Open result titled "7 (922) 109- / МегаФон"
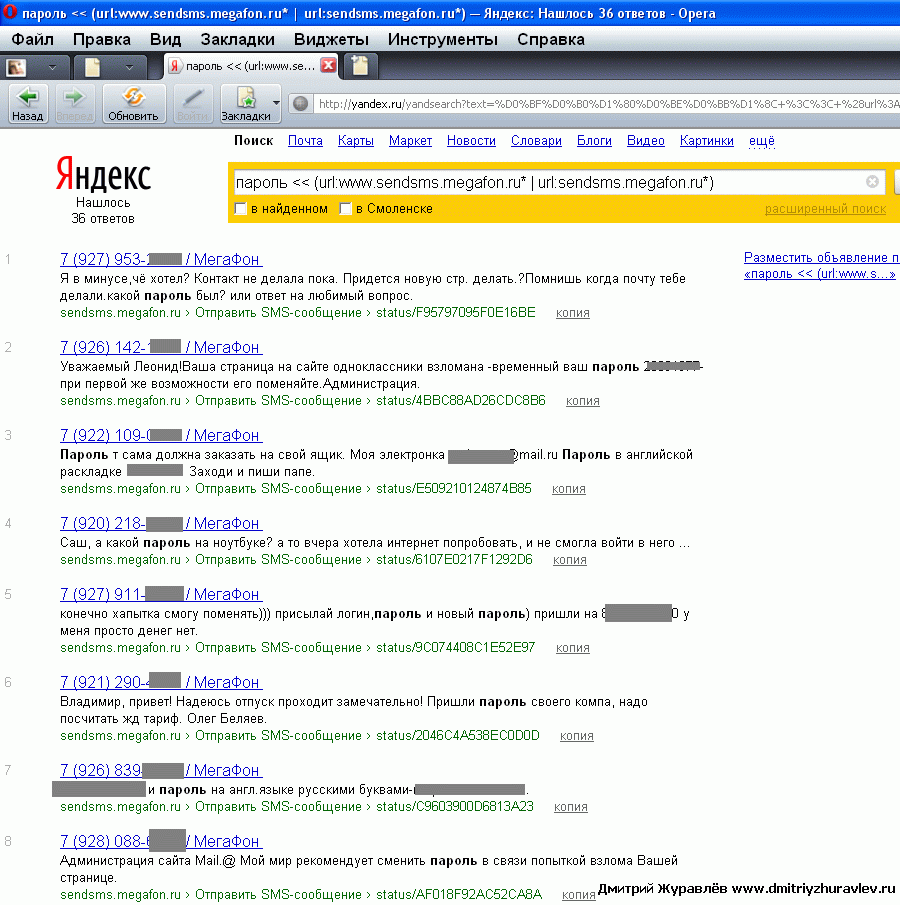Viewport: 900px width, 905px height. tap(161, 435)
